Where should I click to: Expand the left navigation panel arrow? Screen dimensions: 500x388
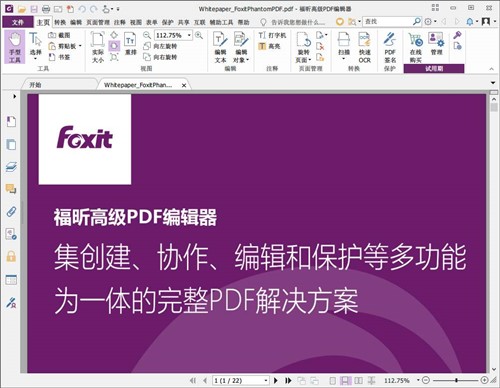click(x=14, y=96)
